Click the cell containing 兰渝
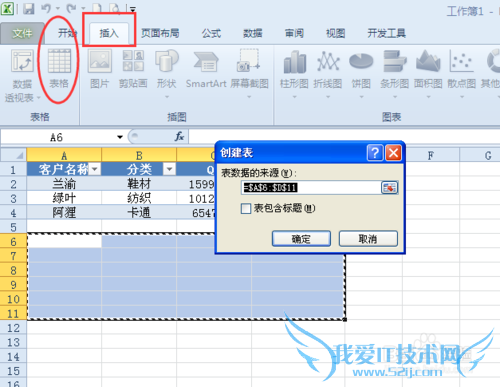Viewport: 500px width, 387px height. pos(64,184)
